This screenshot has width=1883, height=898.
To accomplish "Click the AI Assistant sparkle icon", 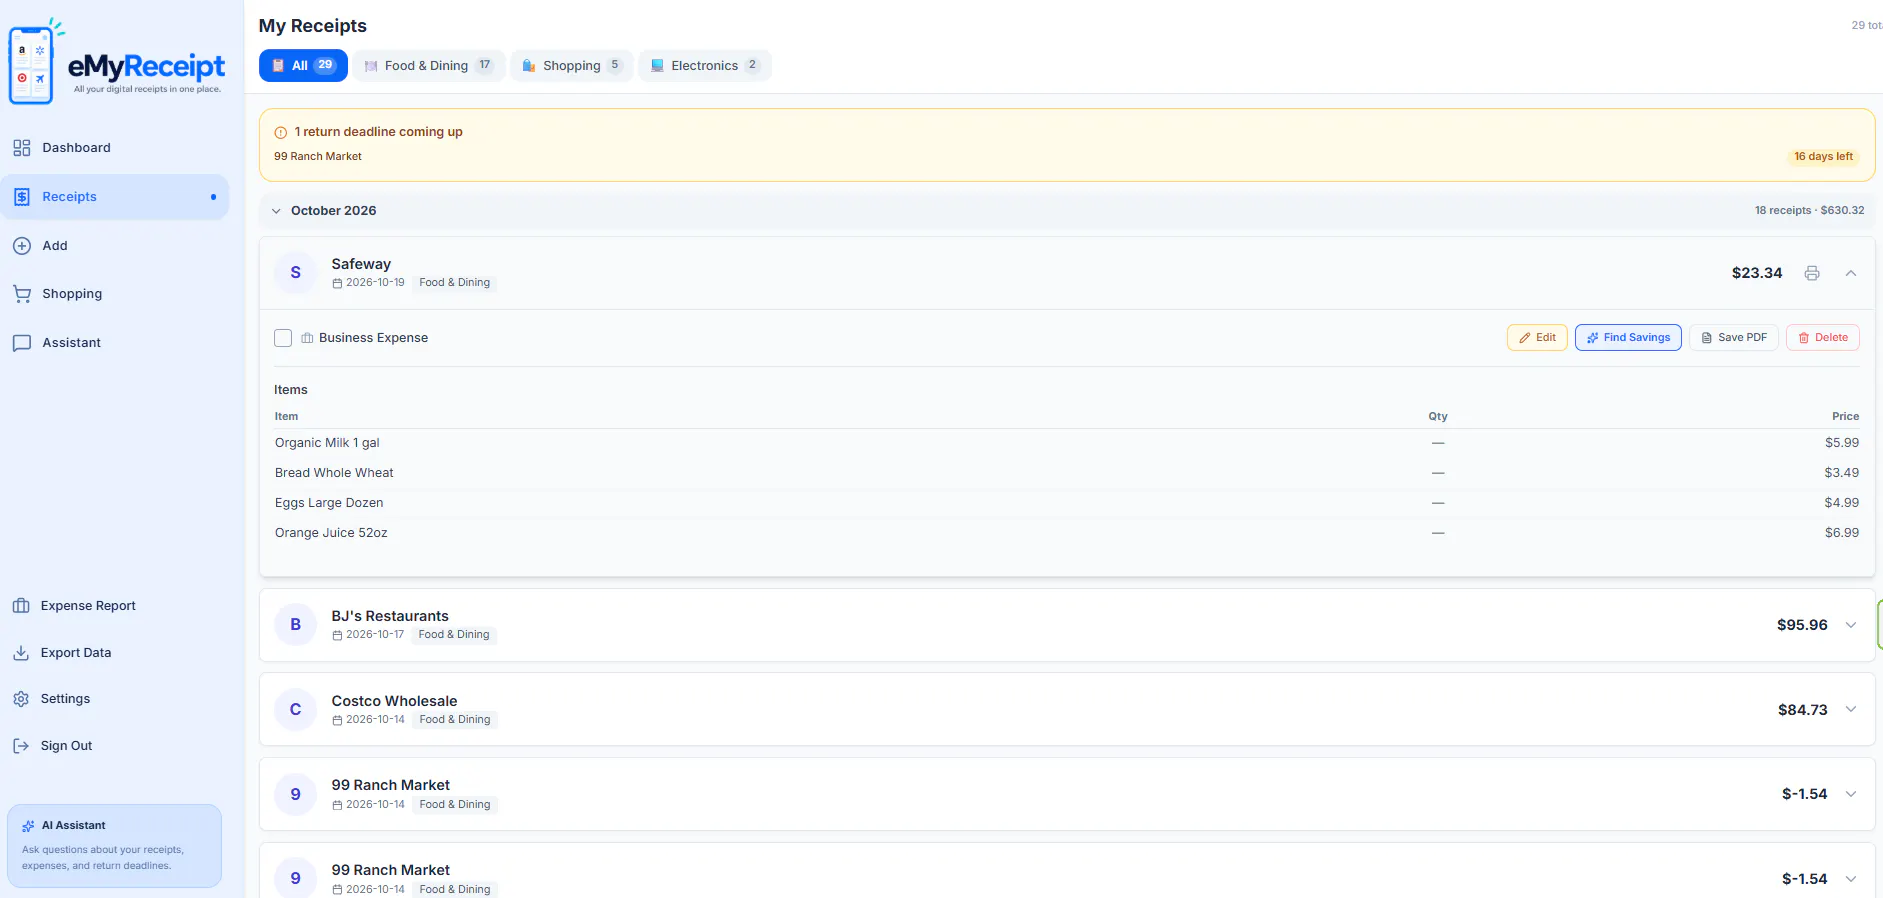I will coord(28,826).
